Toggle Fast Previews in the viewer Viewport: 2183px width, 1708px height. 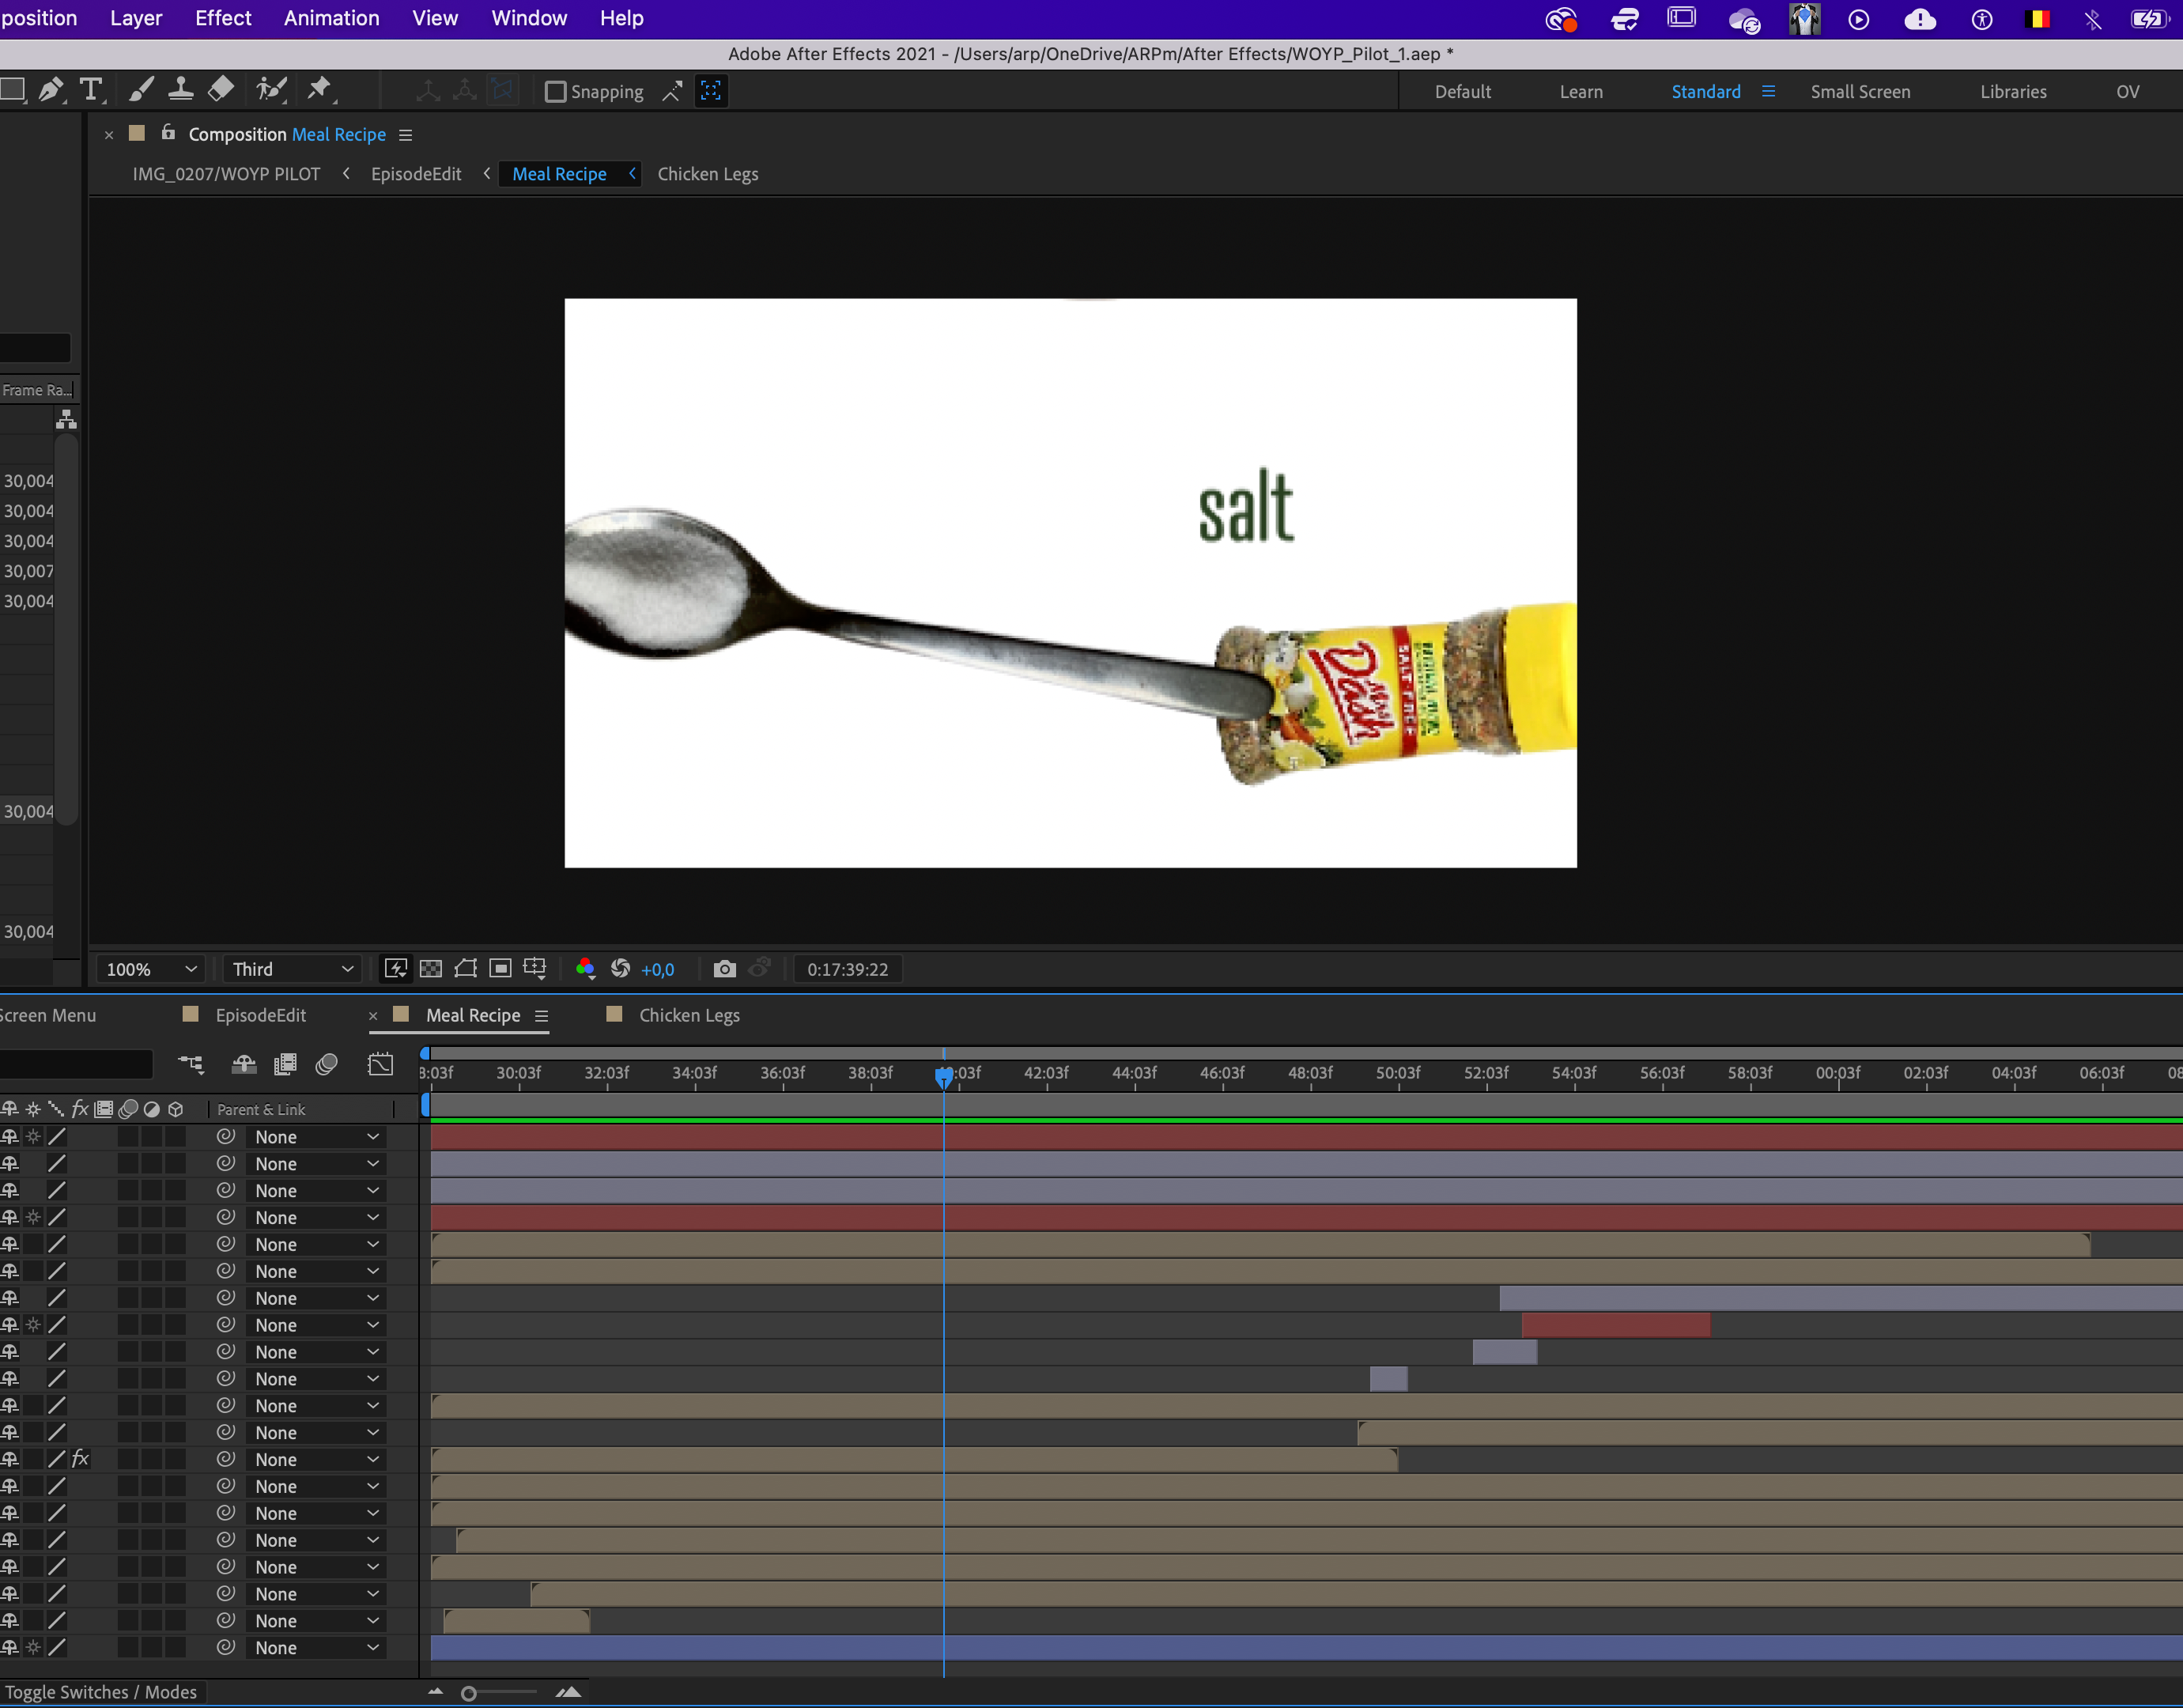coord(396,968)
